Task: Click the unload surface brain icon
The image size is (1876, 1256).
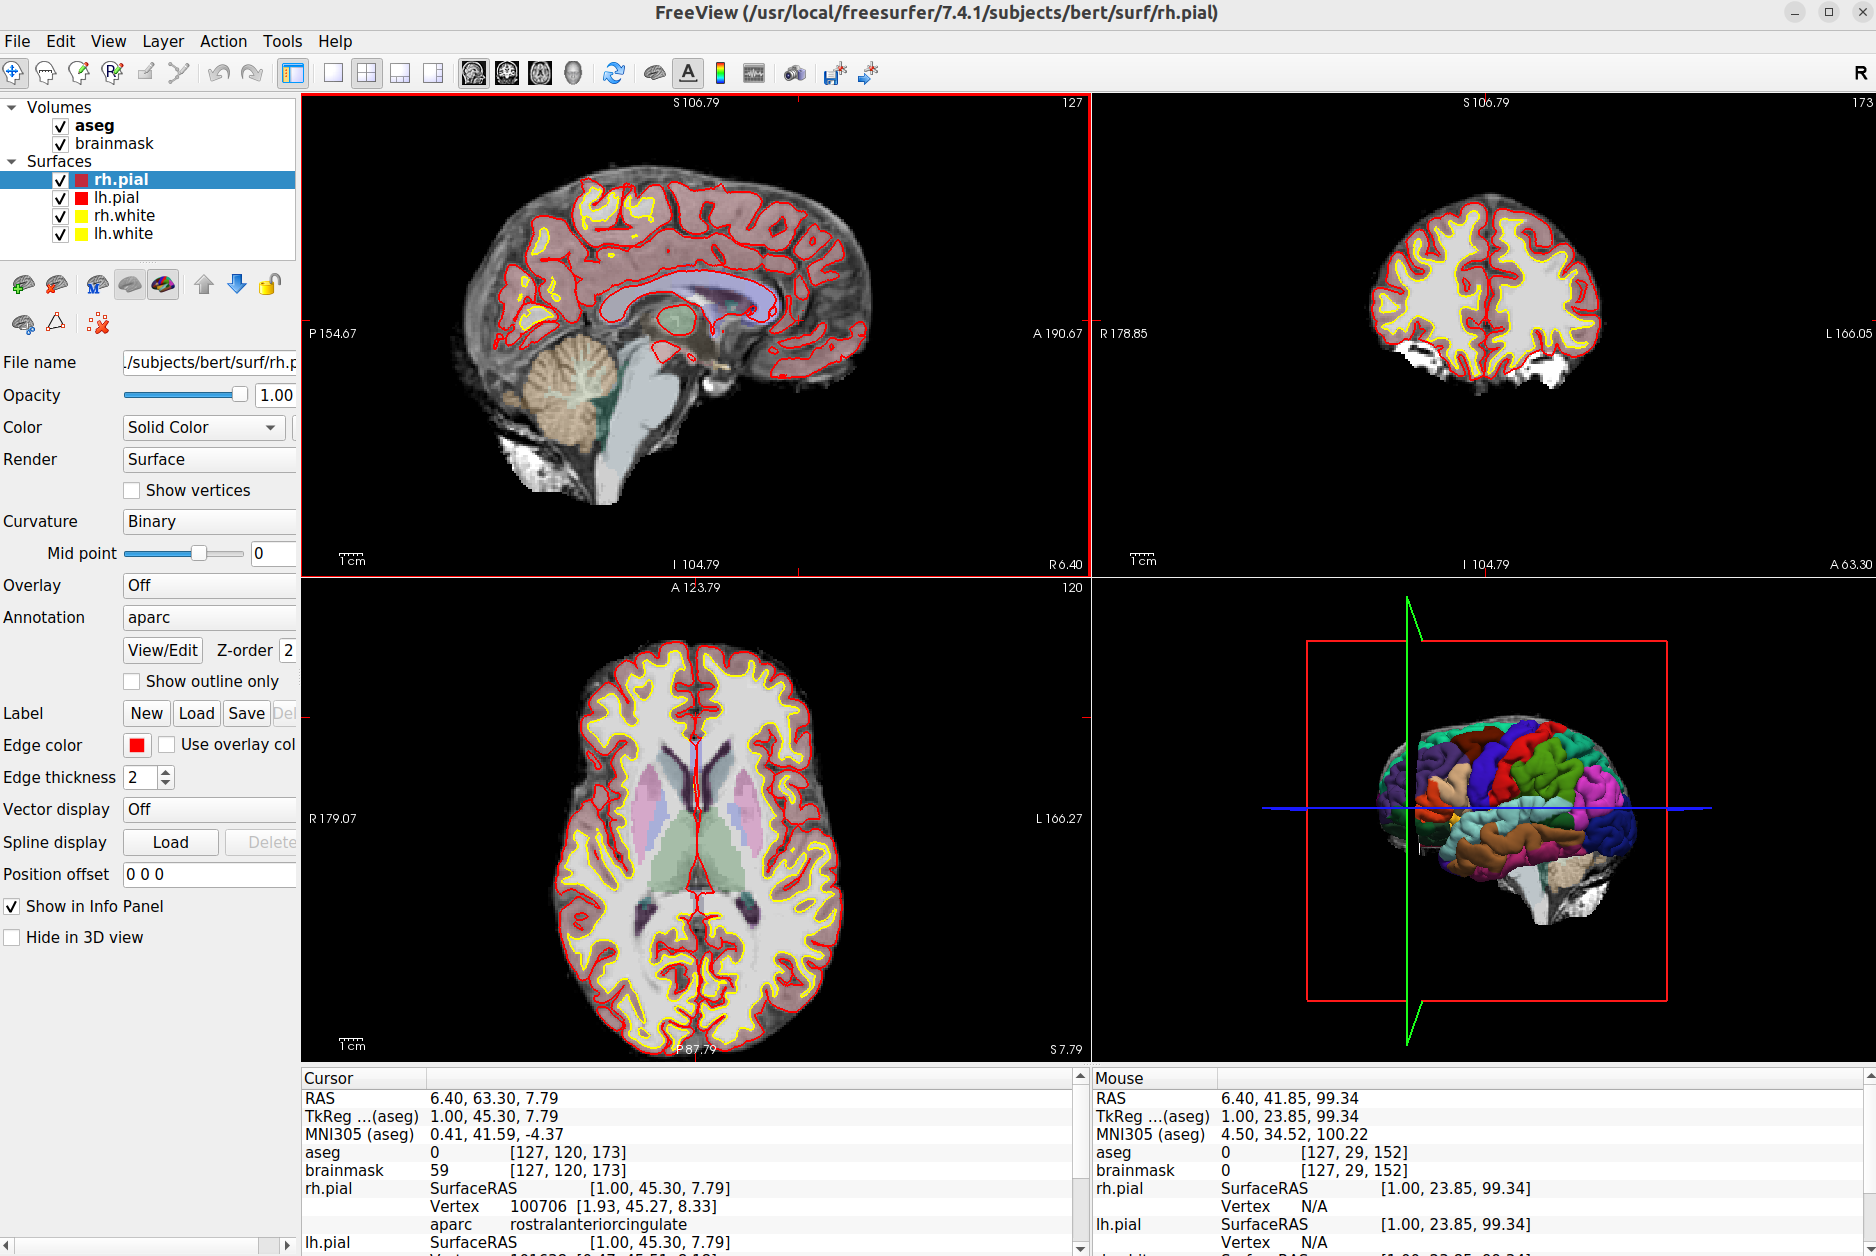Action: (57, 285)
